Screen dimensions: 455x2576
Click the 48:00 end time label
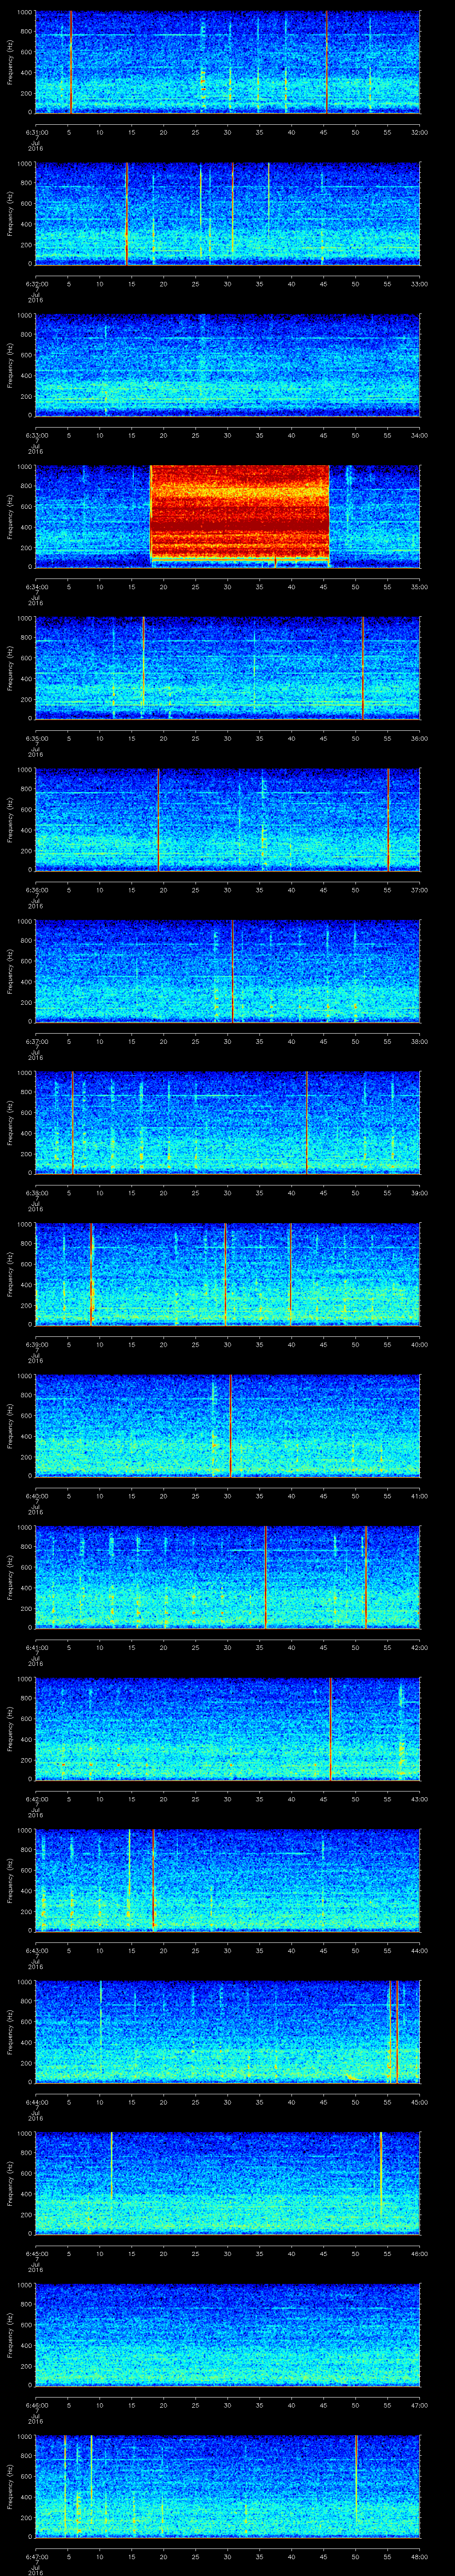pyautogui.click(x=419, y=2556)
